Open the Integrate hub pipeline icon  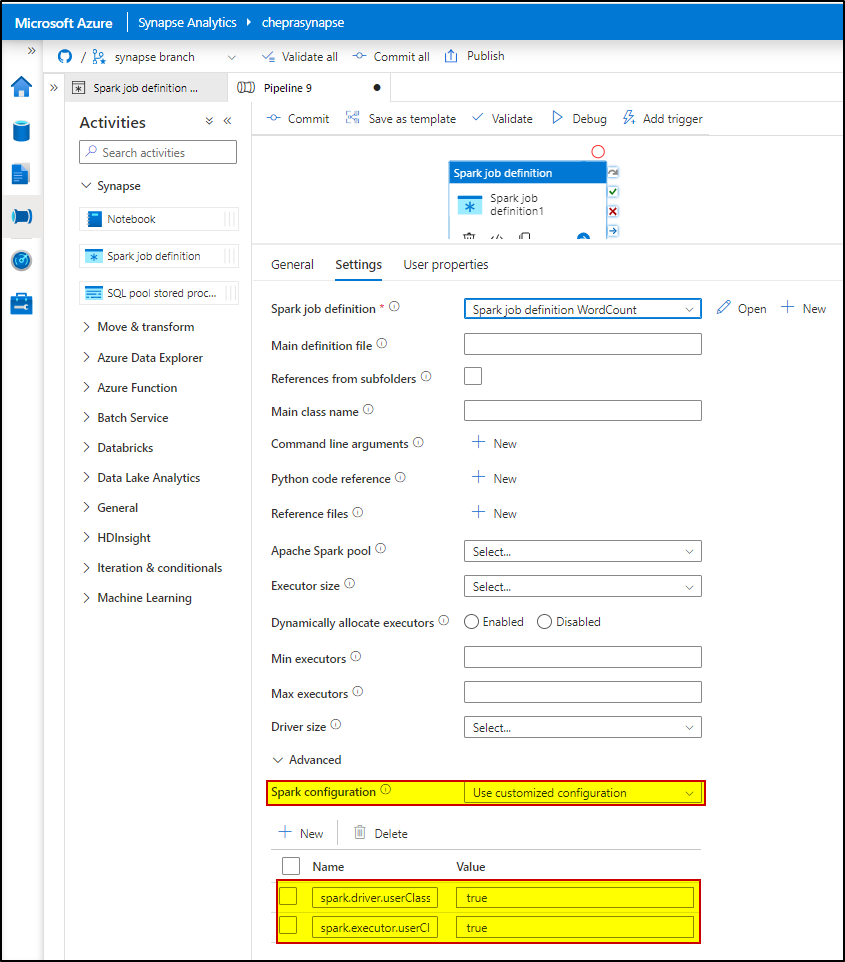(x=21, y=216)
